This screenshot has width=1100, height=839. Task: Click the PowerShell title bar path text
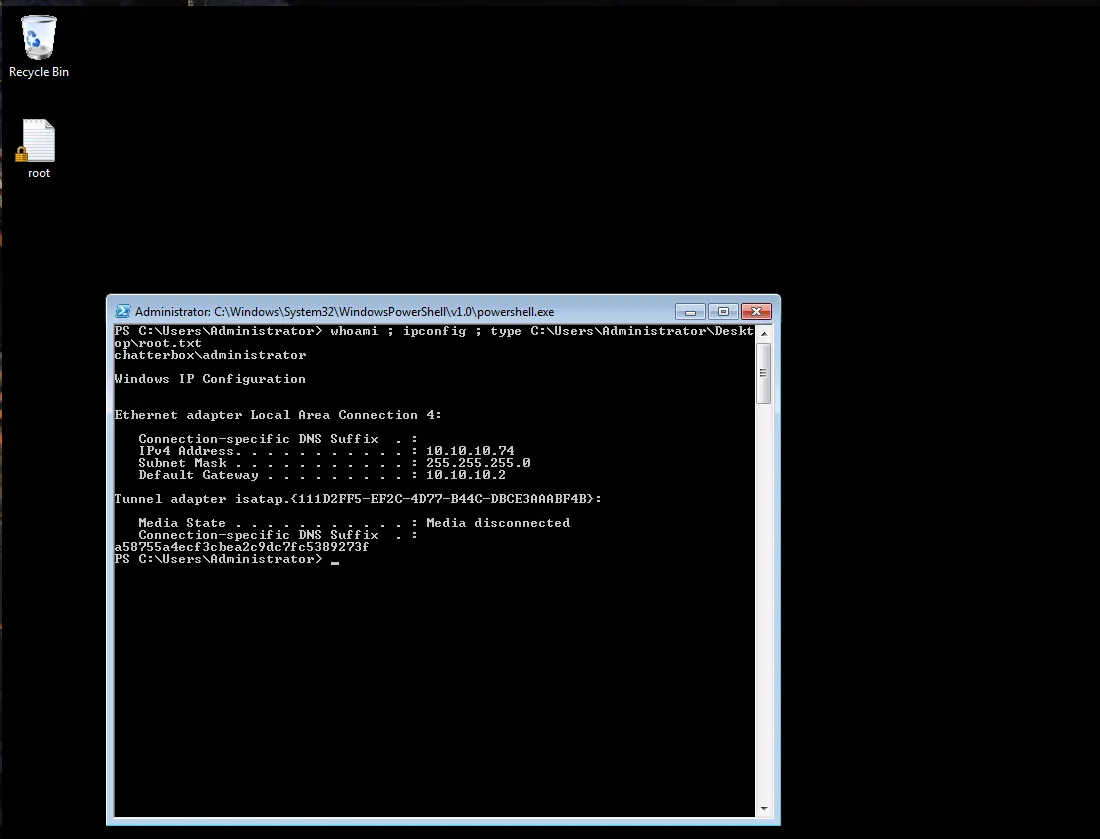tap(344, 312)
